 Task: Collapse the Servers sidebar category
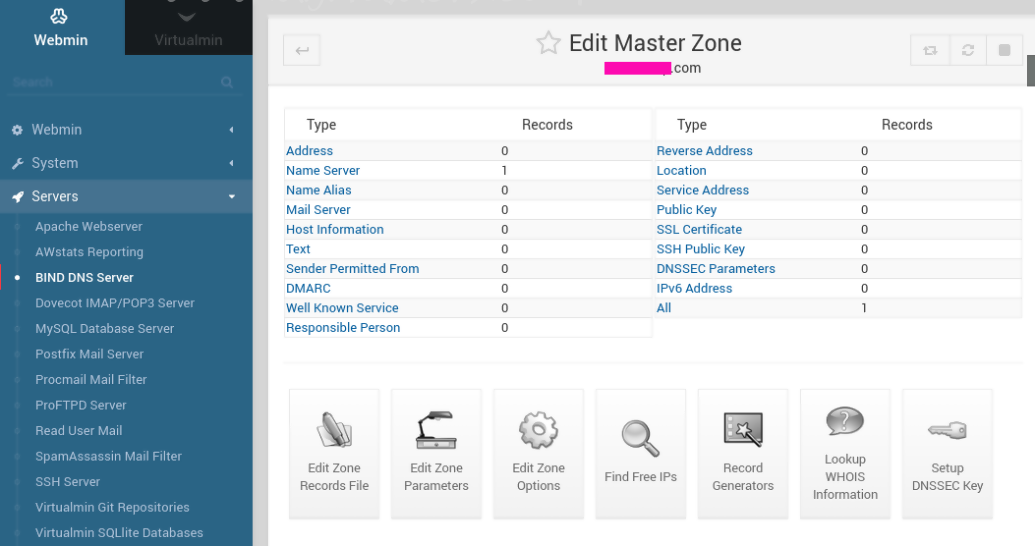(125, 197)
